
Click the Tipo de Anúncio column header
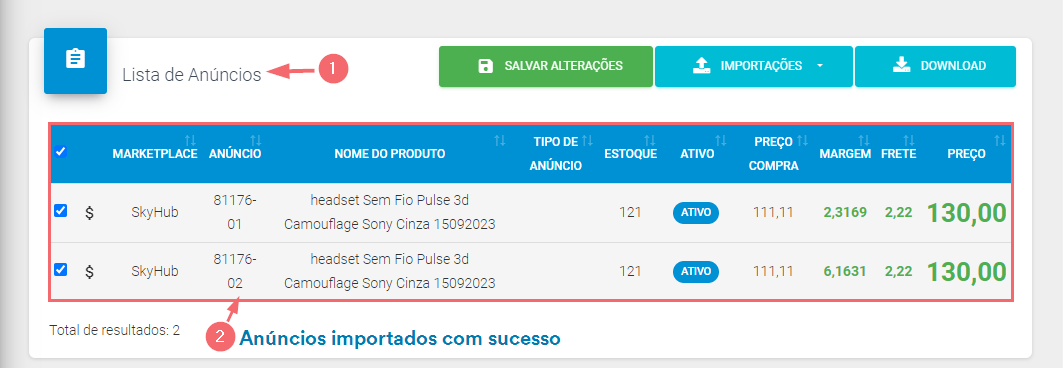click(555, 153)
